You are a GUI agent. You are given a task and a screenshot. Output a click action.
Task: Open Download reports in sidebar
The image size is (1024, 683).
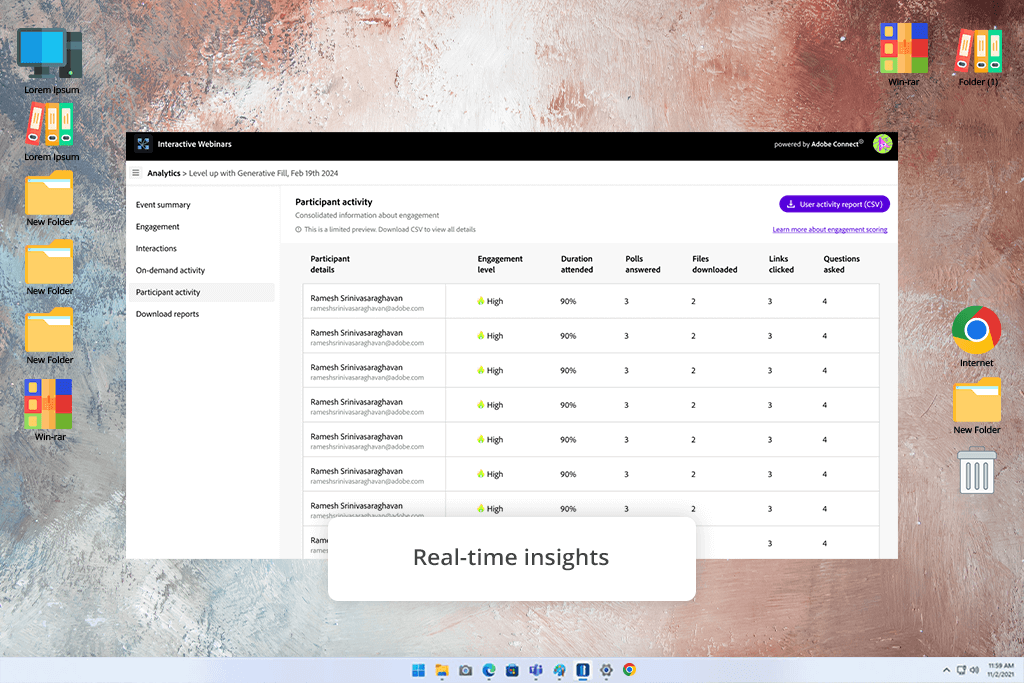pos(167,314)
